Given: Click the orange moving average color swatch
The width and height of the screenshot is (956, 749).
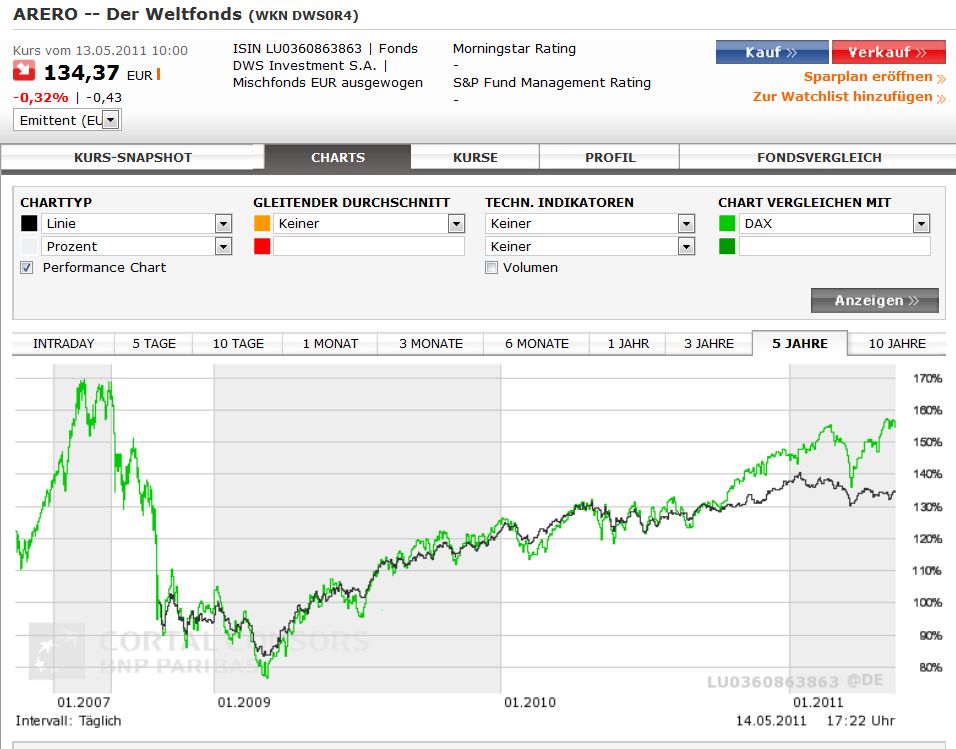Looking at the screenshot, I should pyautogui.click(x=262, y=224).
